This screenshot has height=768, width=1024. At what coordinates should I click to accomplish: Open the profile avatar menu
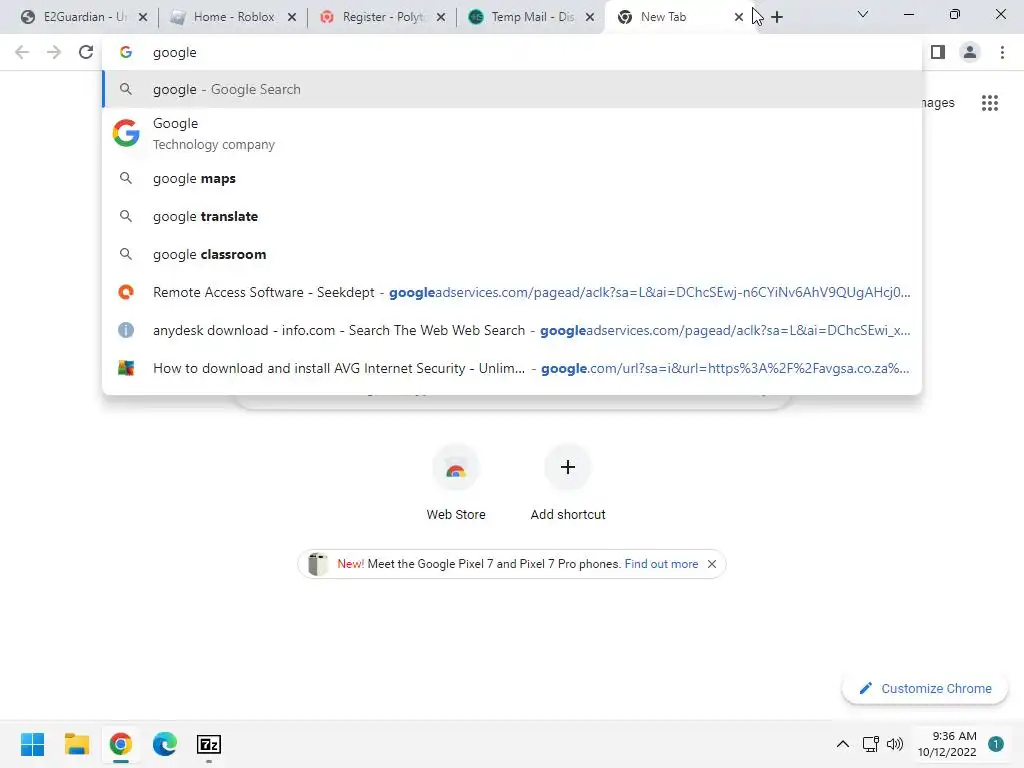tap(970, 52)
